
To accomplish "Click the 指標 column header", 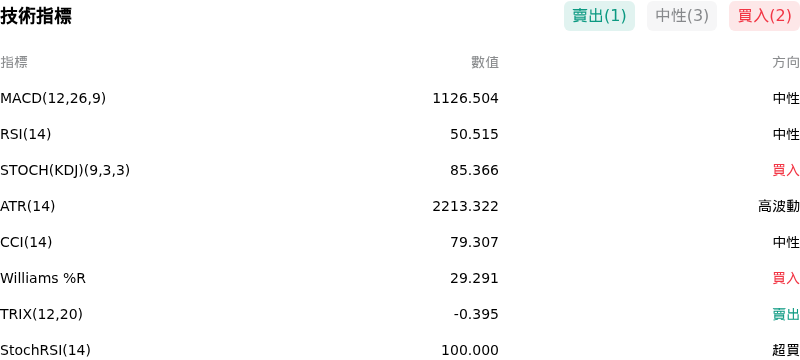I will tap(14, 62).
